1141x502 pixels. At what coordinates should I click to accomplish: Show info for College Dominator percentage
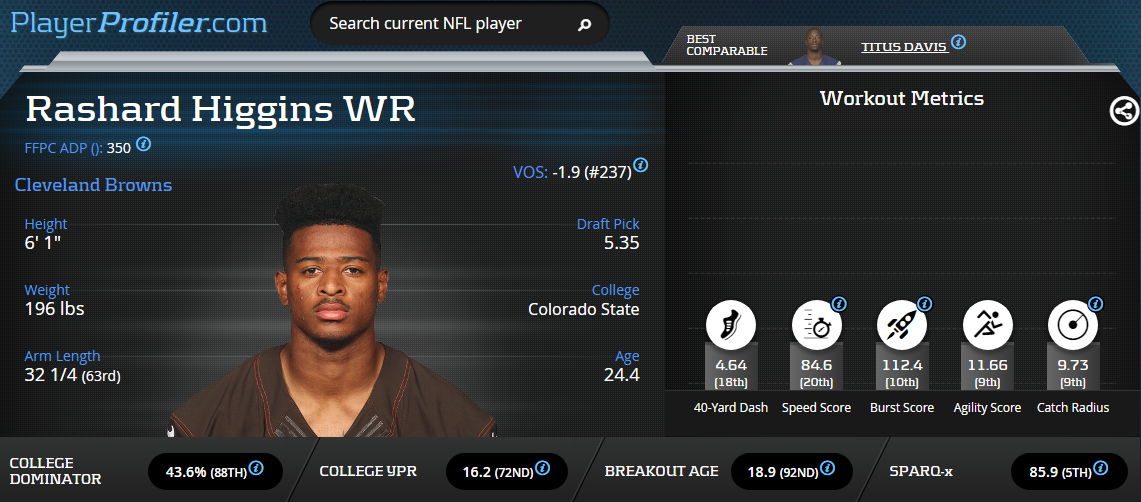(x=256, y=467)
